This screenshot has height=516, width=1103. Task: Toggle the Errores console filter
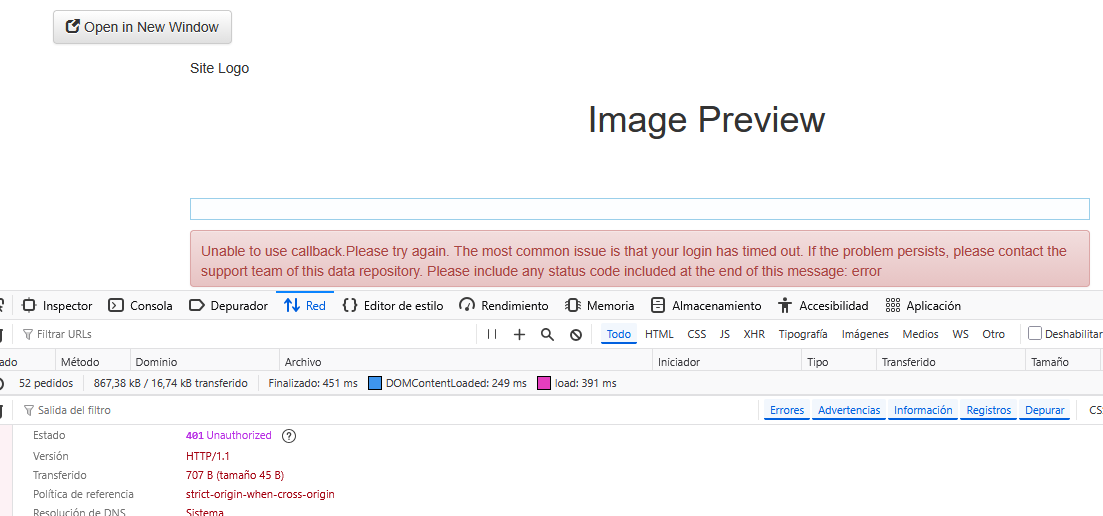pyautogui.click(x=787, y=411)
